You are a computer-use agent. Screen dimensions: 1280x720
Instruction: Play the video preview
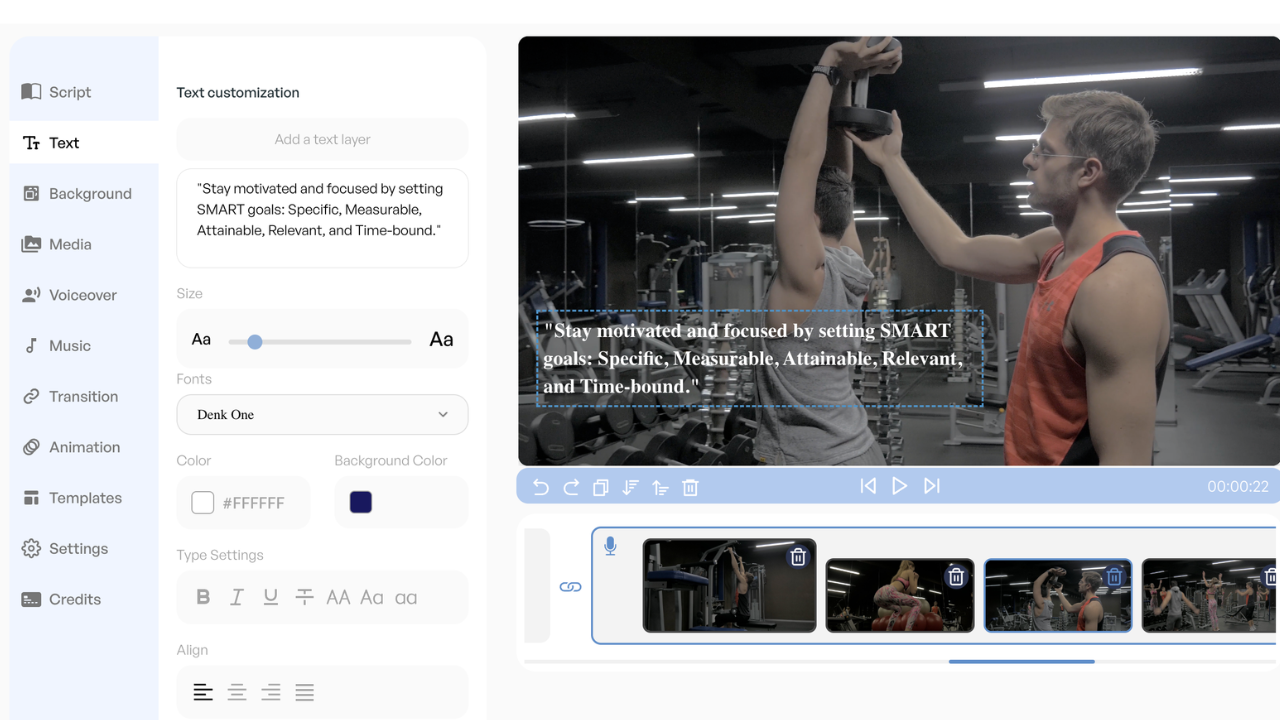(x=900, y=486)
